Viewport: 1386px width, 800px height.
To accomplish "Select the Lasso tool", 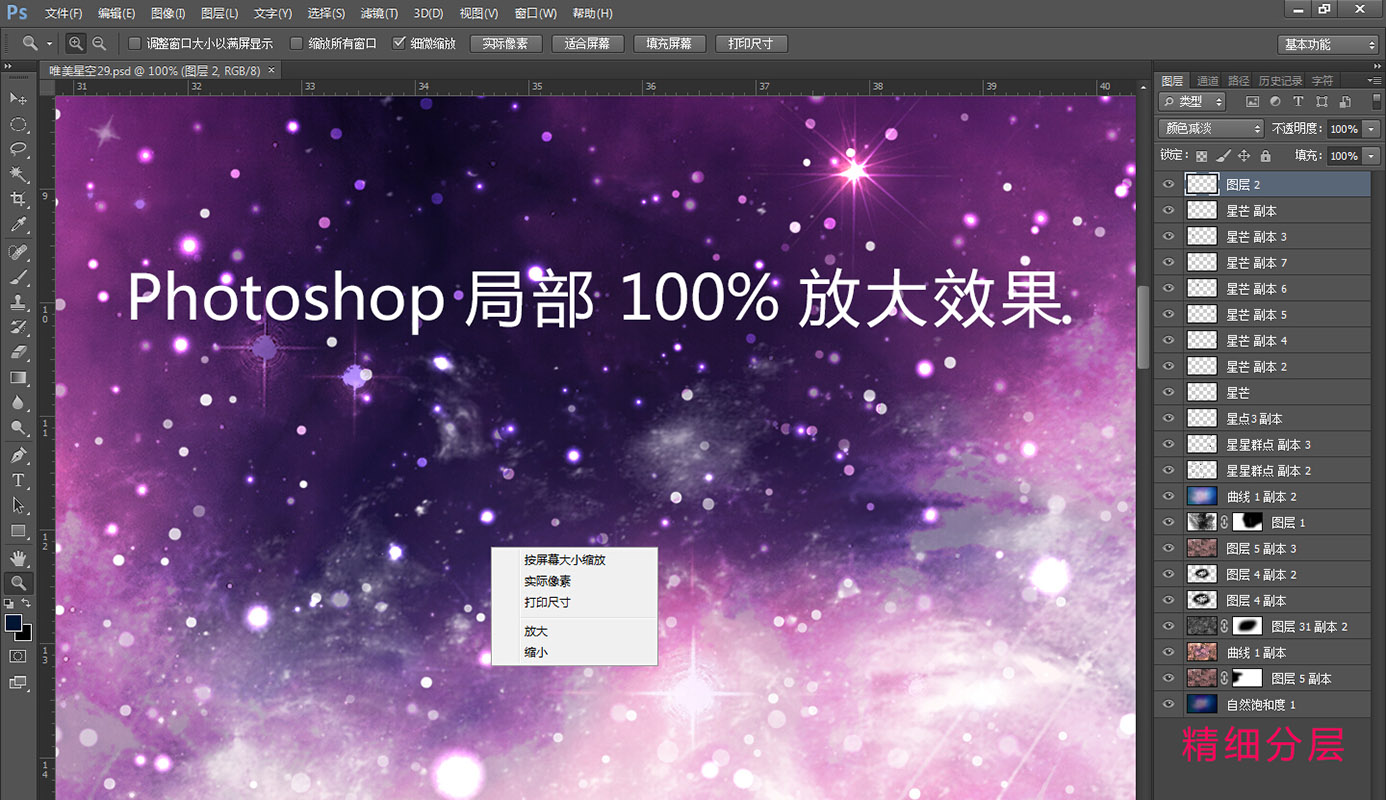I will click(x=18, y=149).
